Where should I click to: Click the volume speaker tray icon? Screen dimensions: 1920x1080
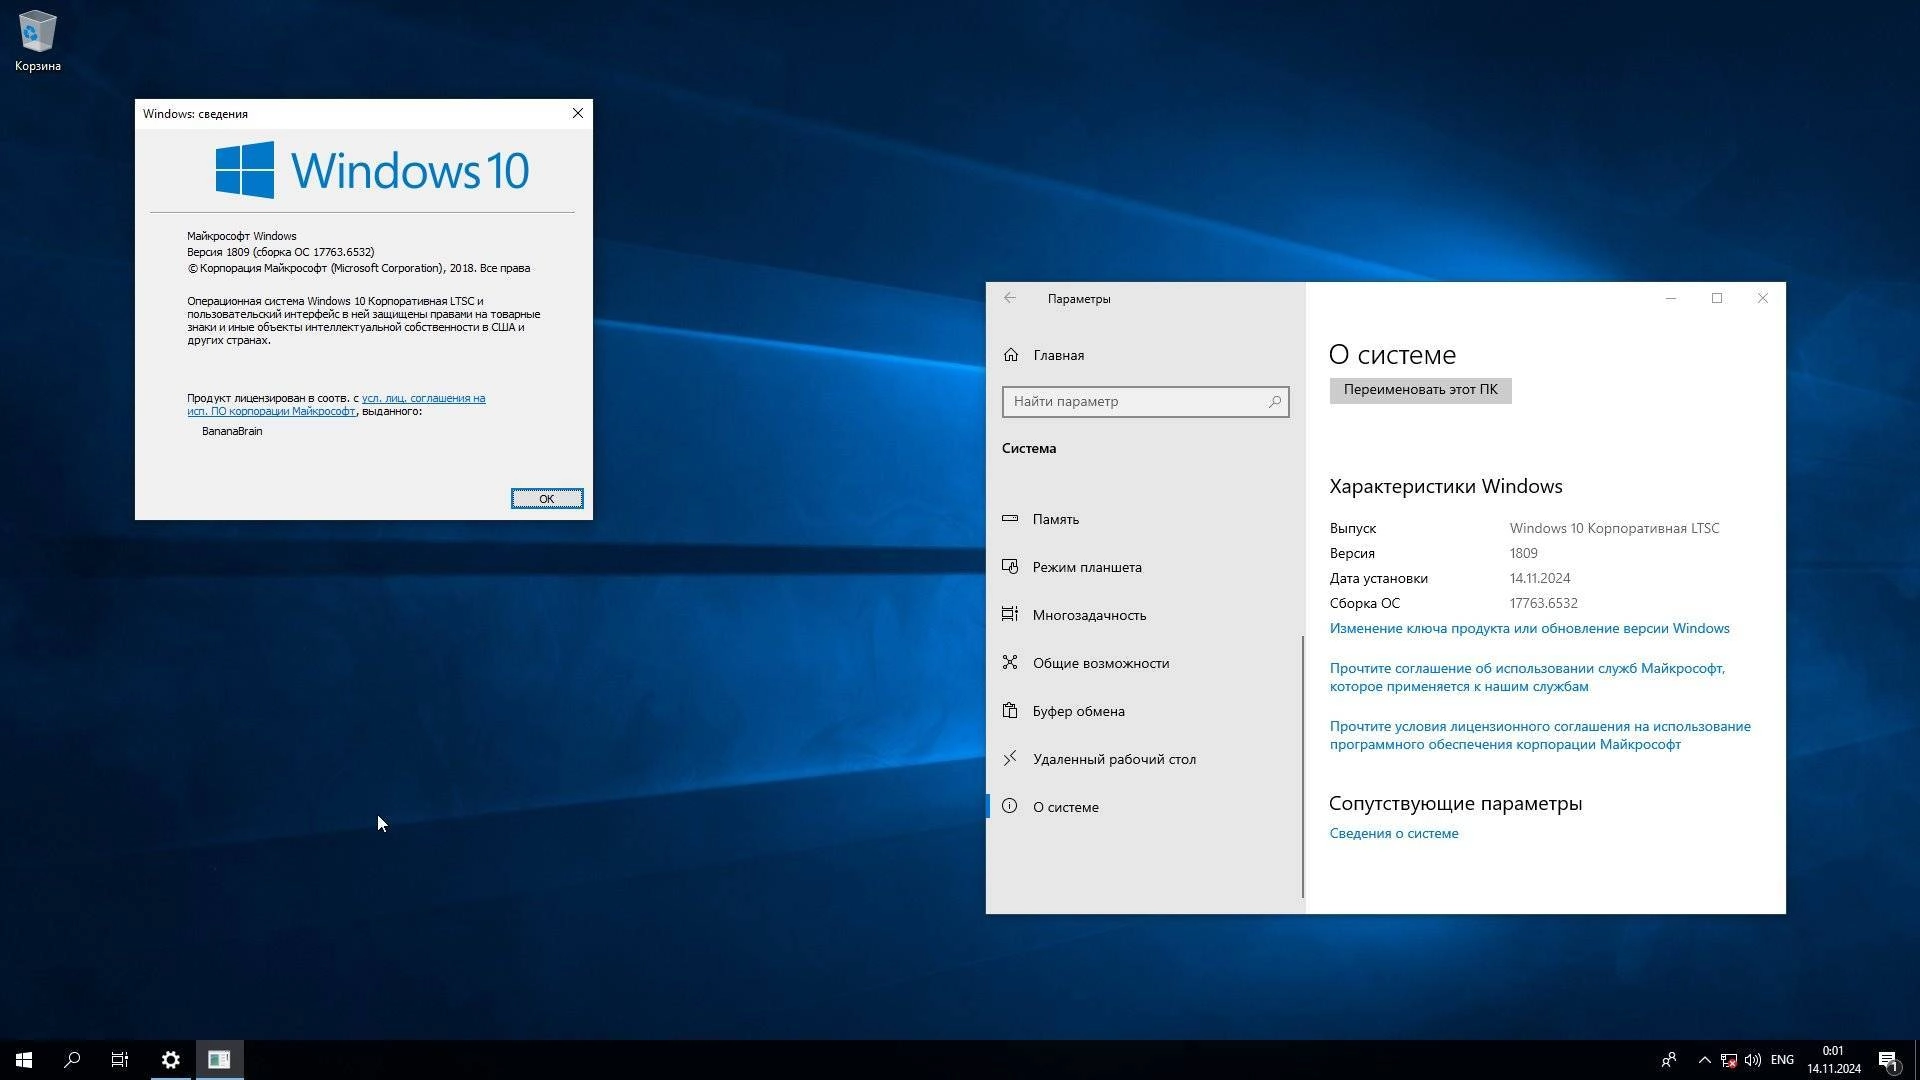pos(1752,1060)
